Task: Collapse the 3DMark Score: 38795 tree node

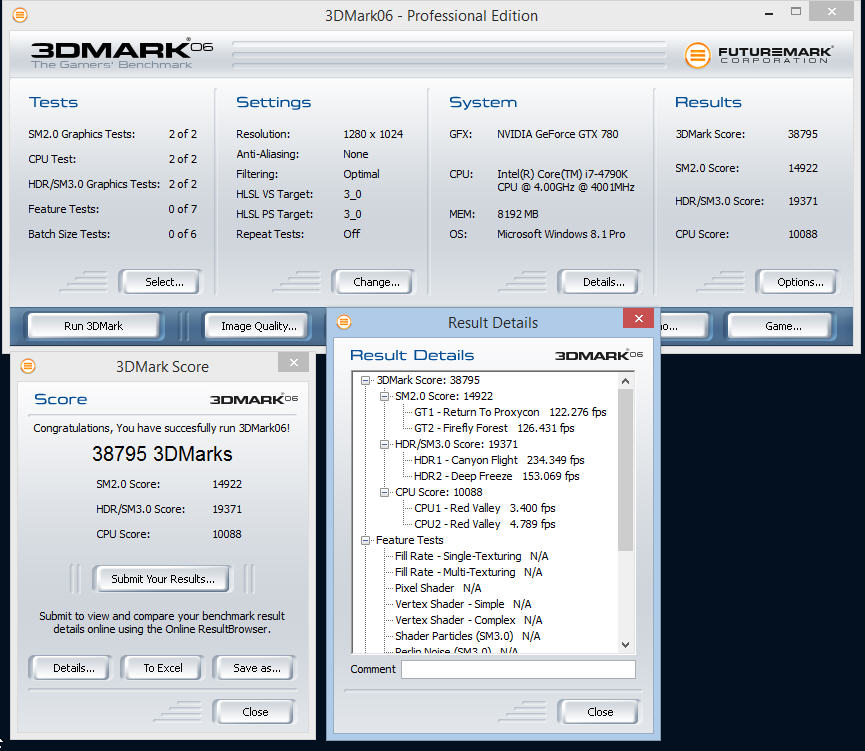Action: coord(365,380)
